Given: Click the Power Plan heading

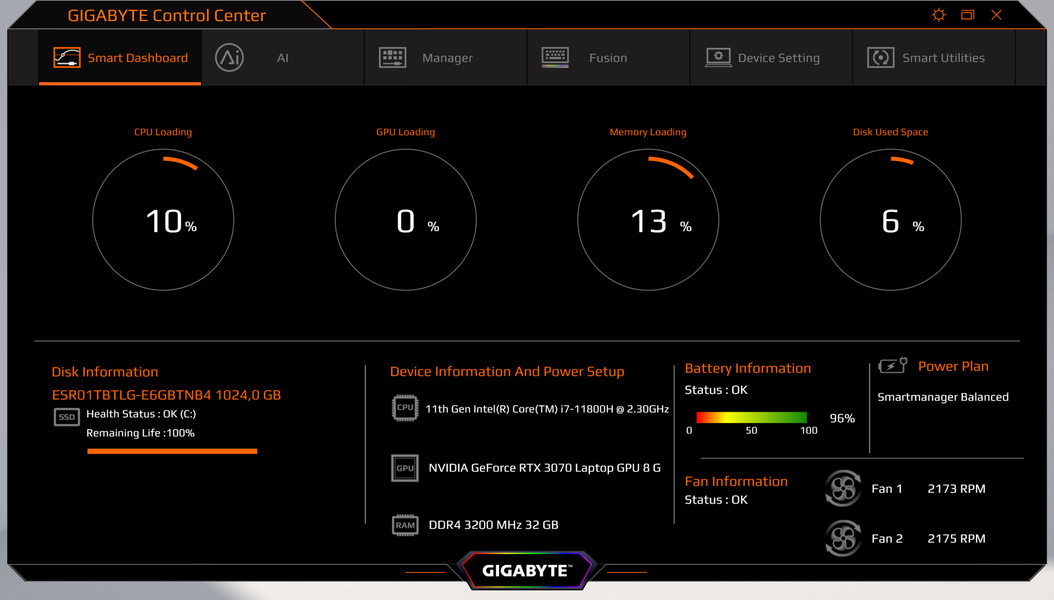Looking at the screenshot, I should (x=953, y=366).
